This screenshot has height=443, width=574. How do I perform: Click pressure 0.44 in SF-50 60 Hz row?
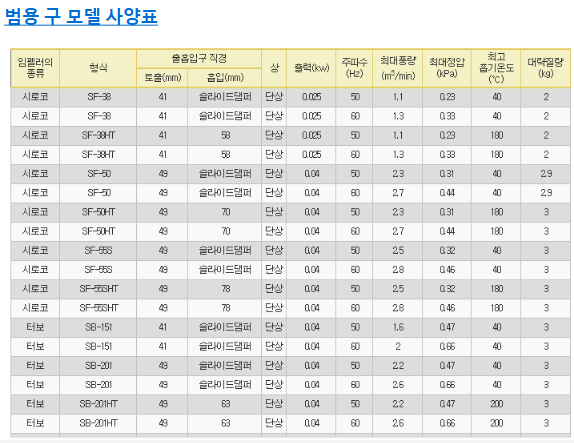pos(447,193)
